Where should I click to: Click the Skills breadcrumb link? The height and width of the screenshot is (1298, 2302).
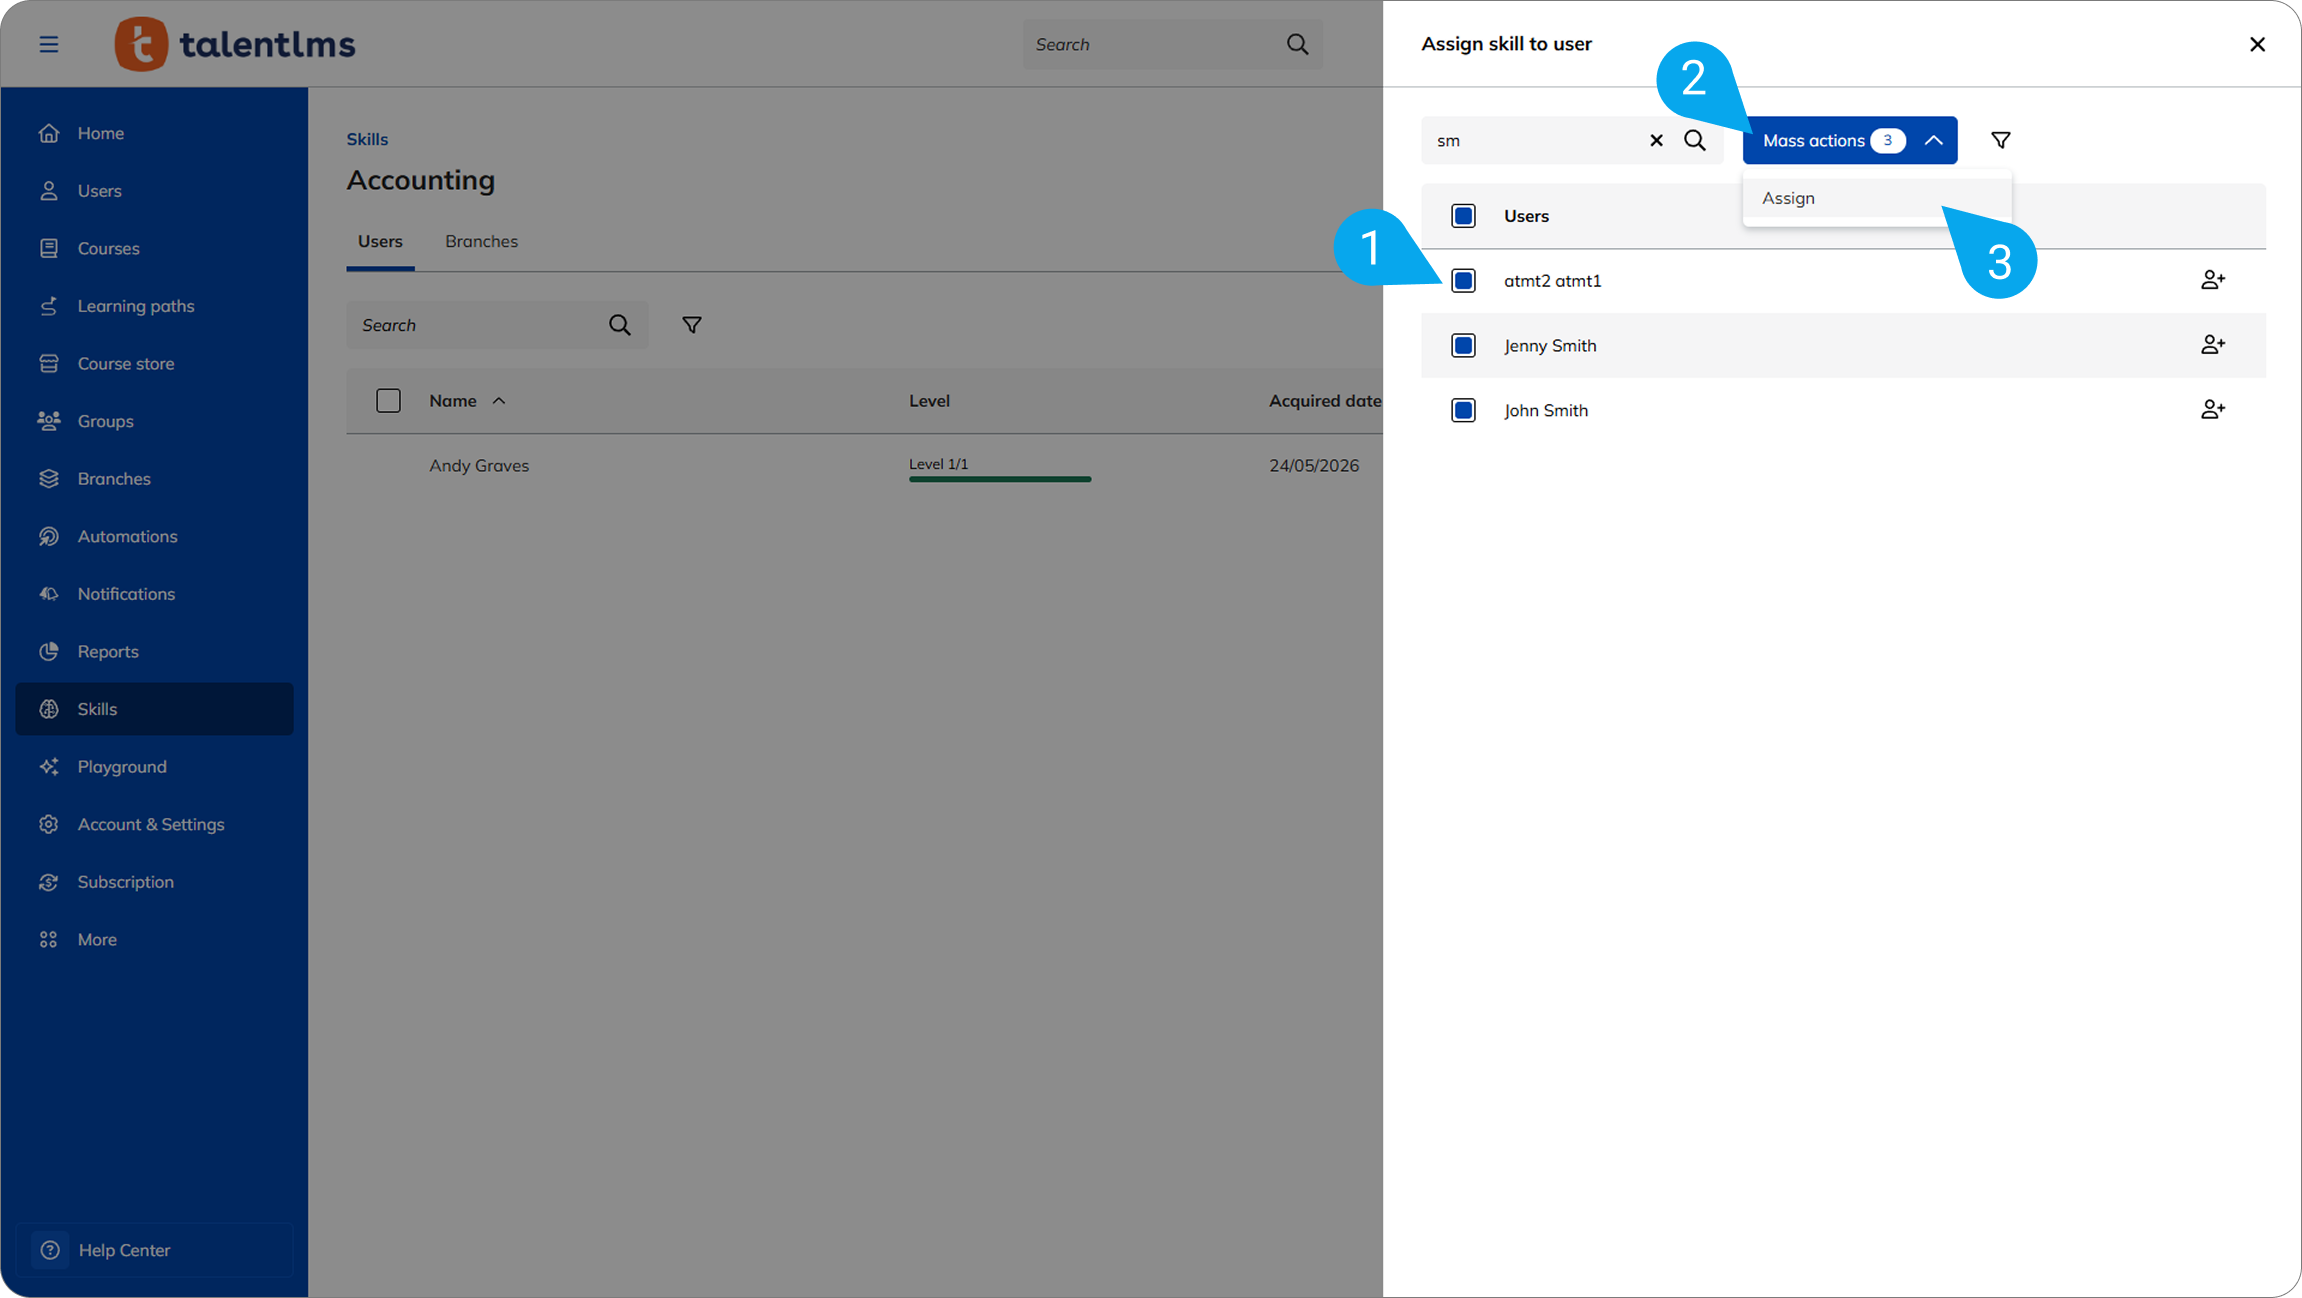[367, 139]
